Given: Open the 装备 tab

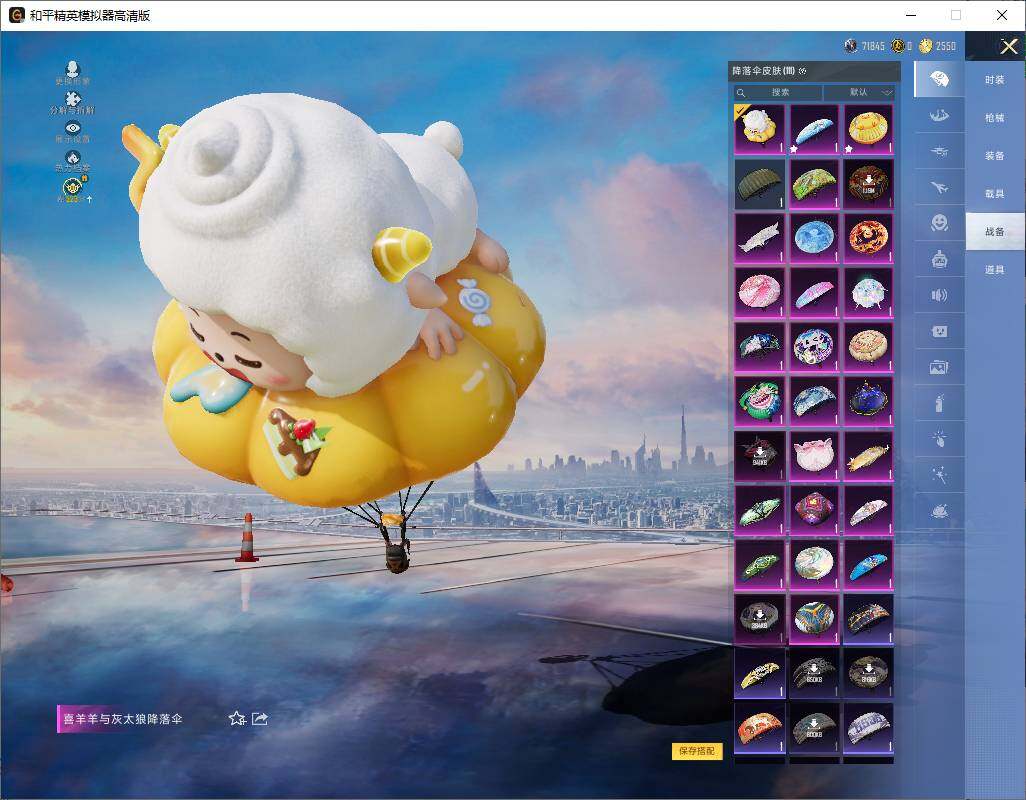Looking at the screenshot, I should [x=995, y=156].
